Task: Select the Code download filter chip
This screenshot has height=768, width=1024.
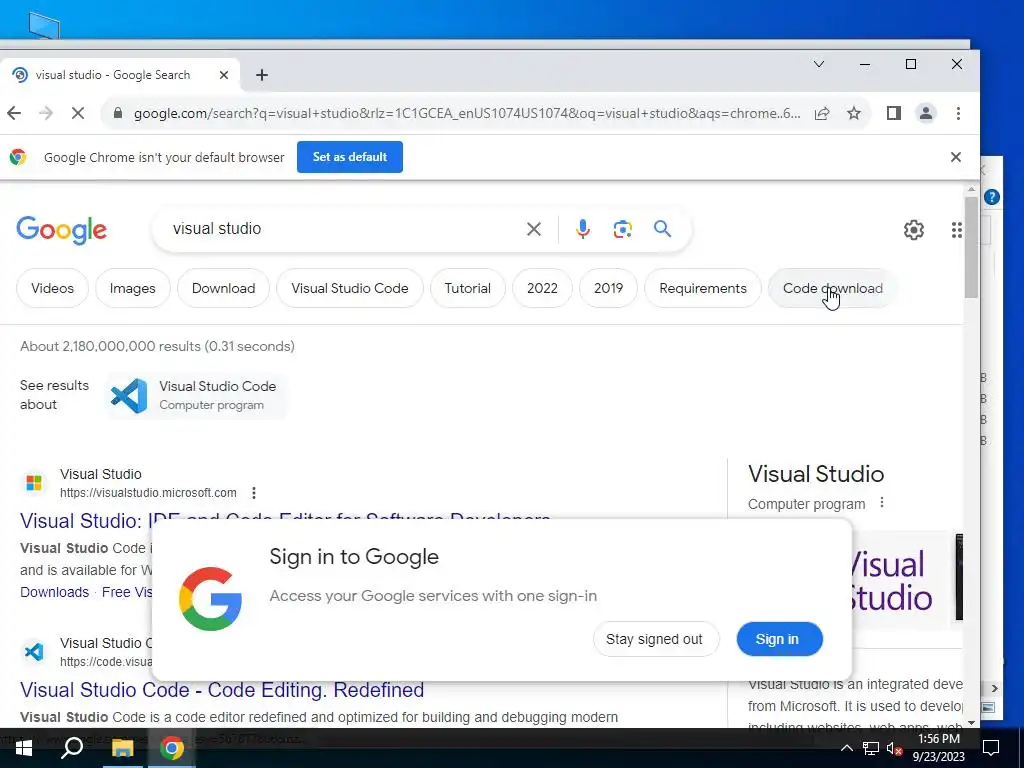Action: 833,288
